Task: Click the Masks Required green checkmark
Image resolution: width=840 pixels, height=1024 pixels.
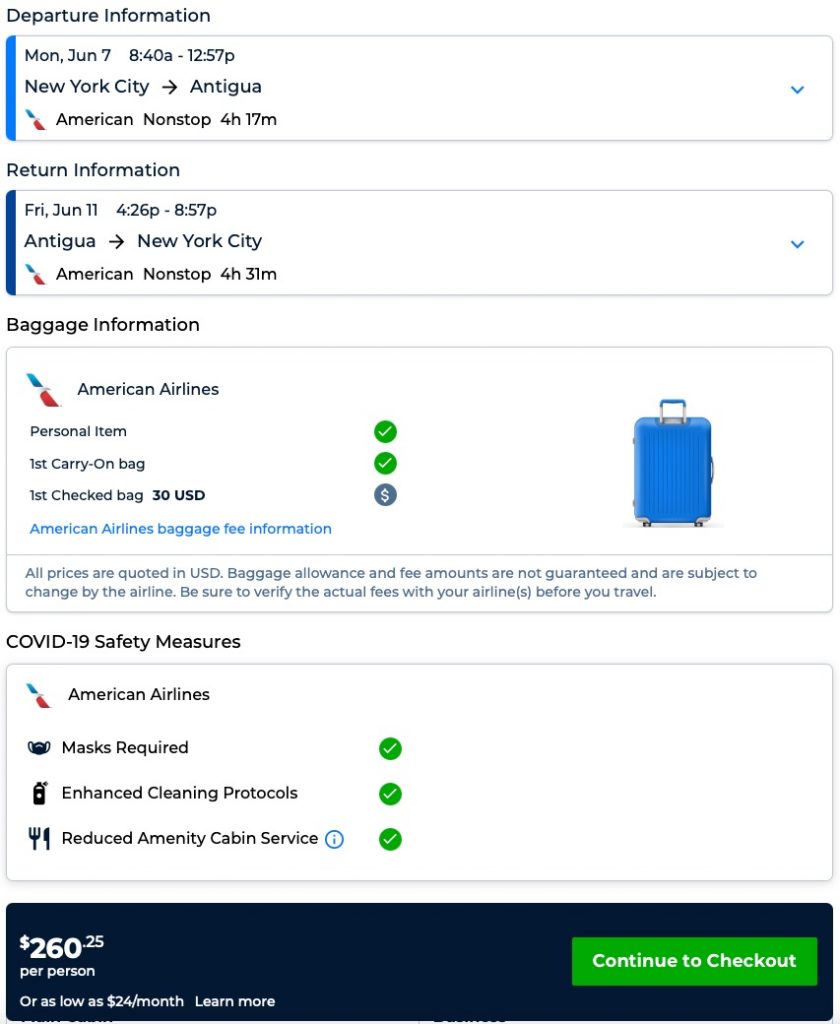Action: point(390,748)
